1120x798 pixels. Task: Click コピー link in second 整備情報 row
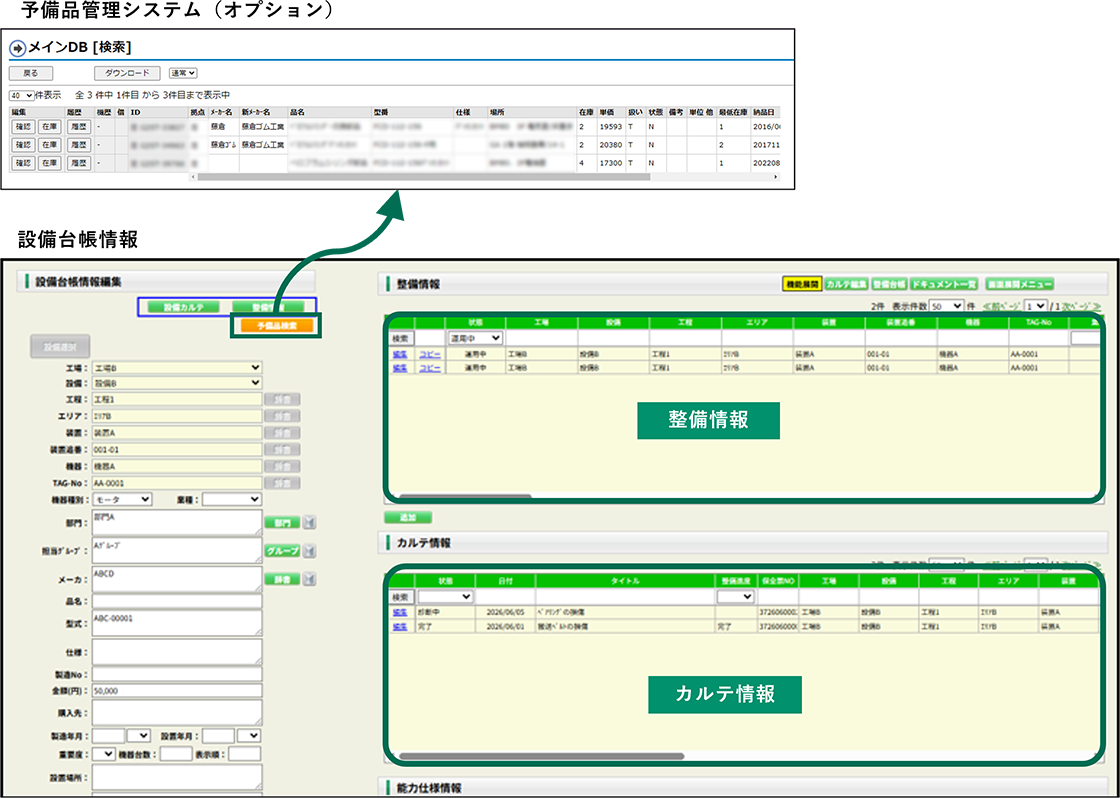(429, 368)
